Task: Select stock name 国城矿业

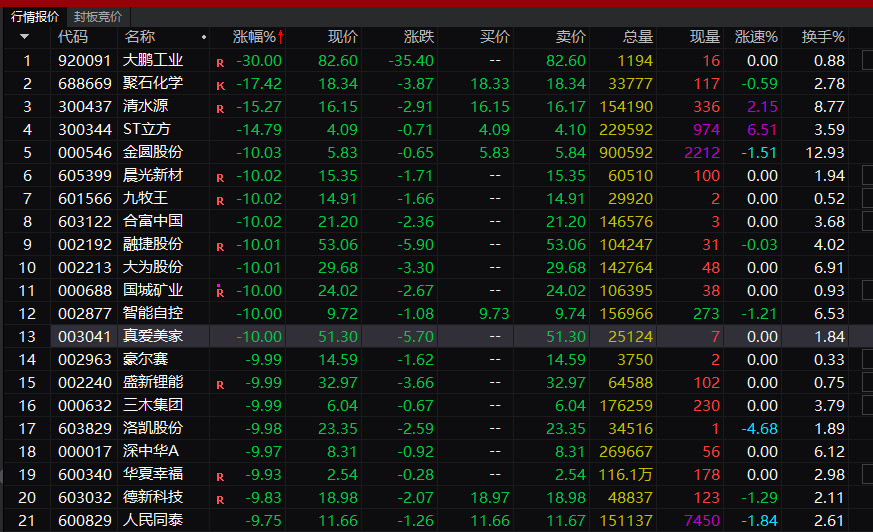Action: click(x=153, y=290)
